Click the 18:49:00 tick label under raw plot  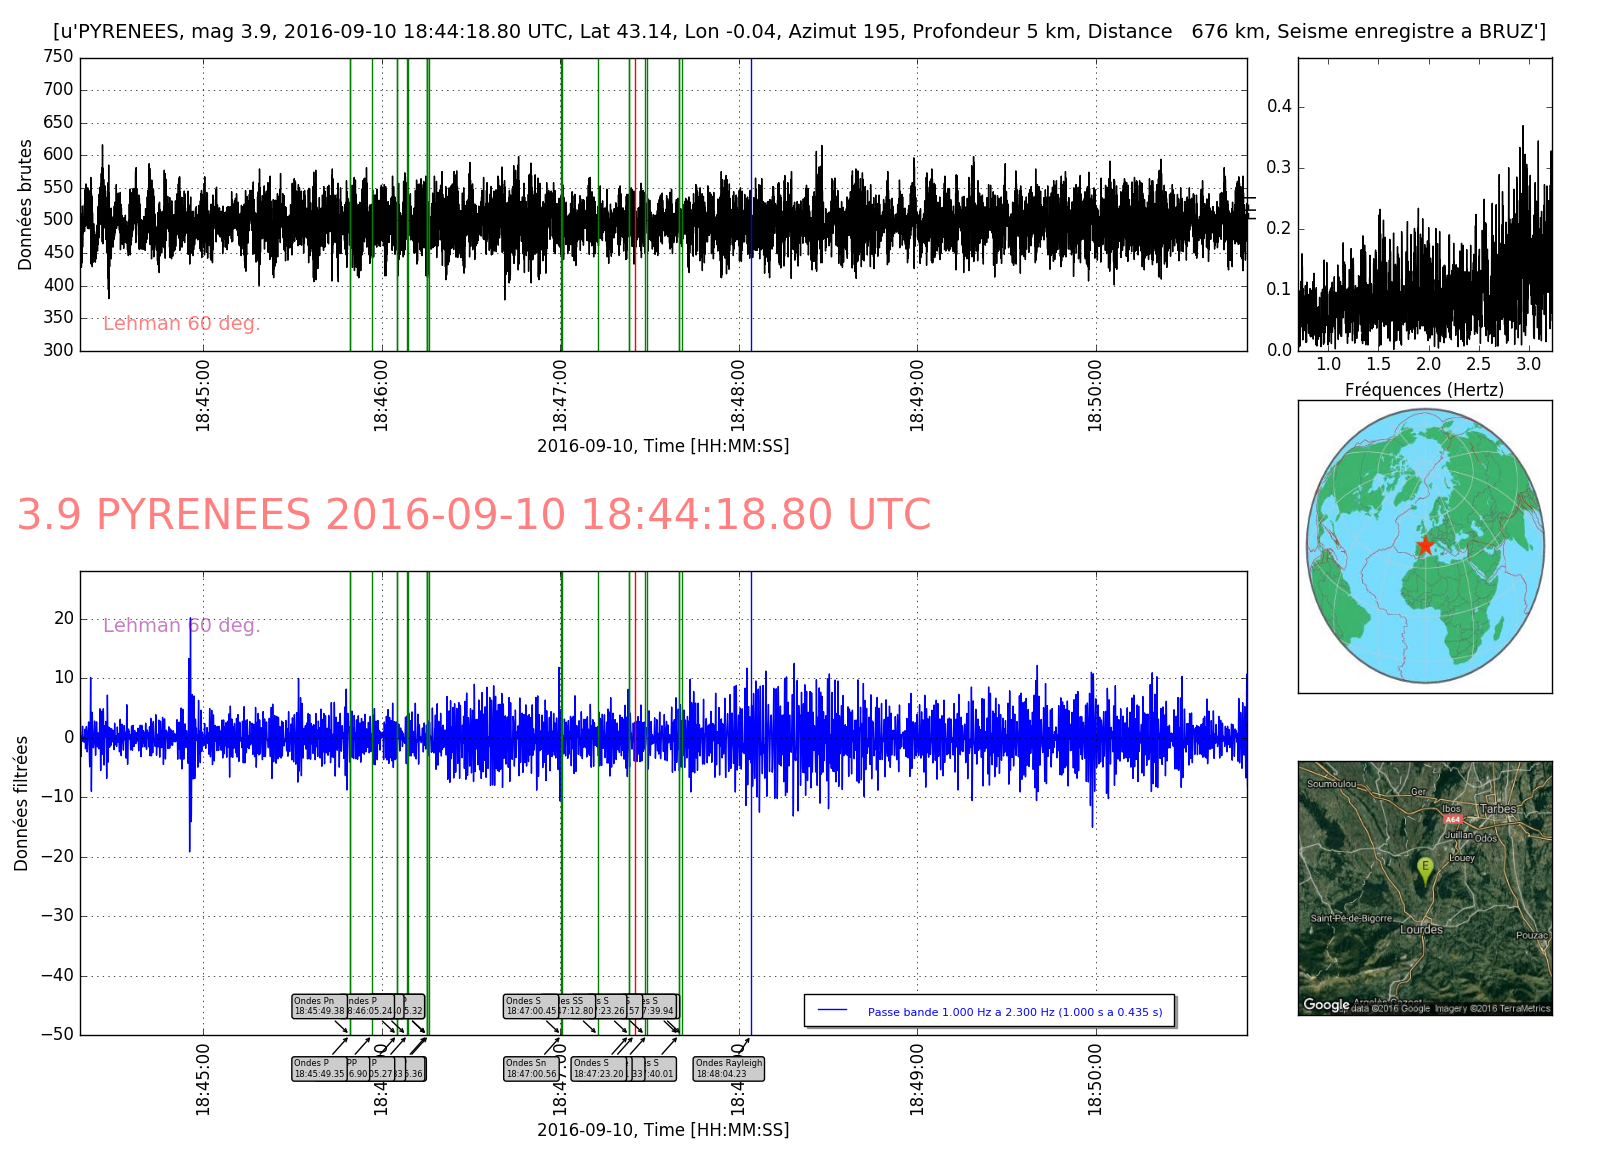coord(917,395)
